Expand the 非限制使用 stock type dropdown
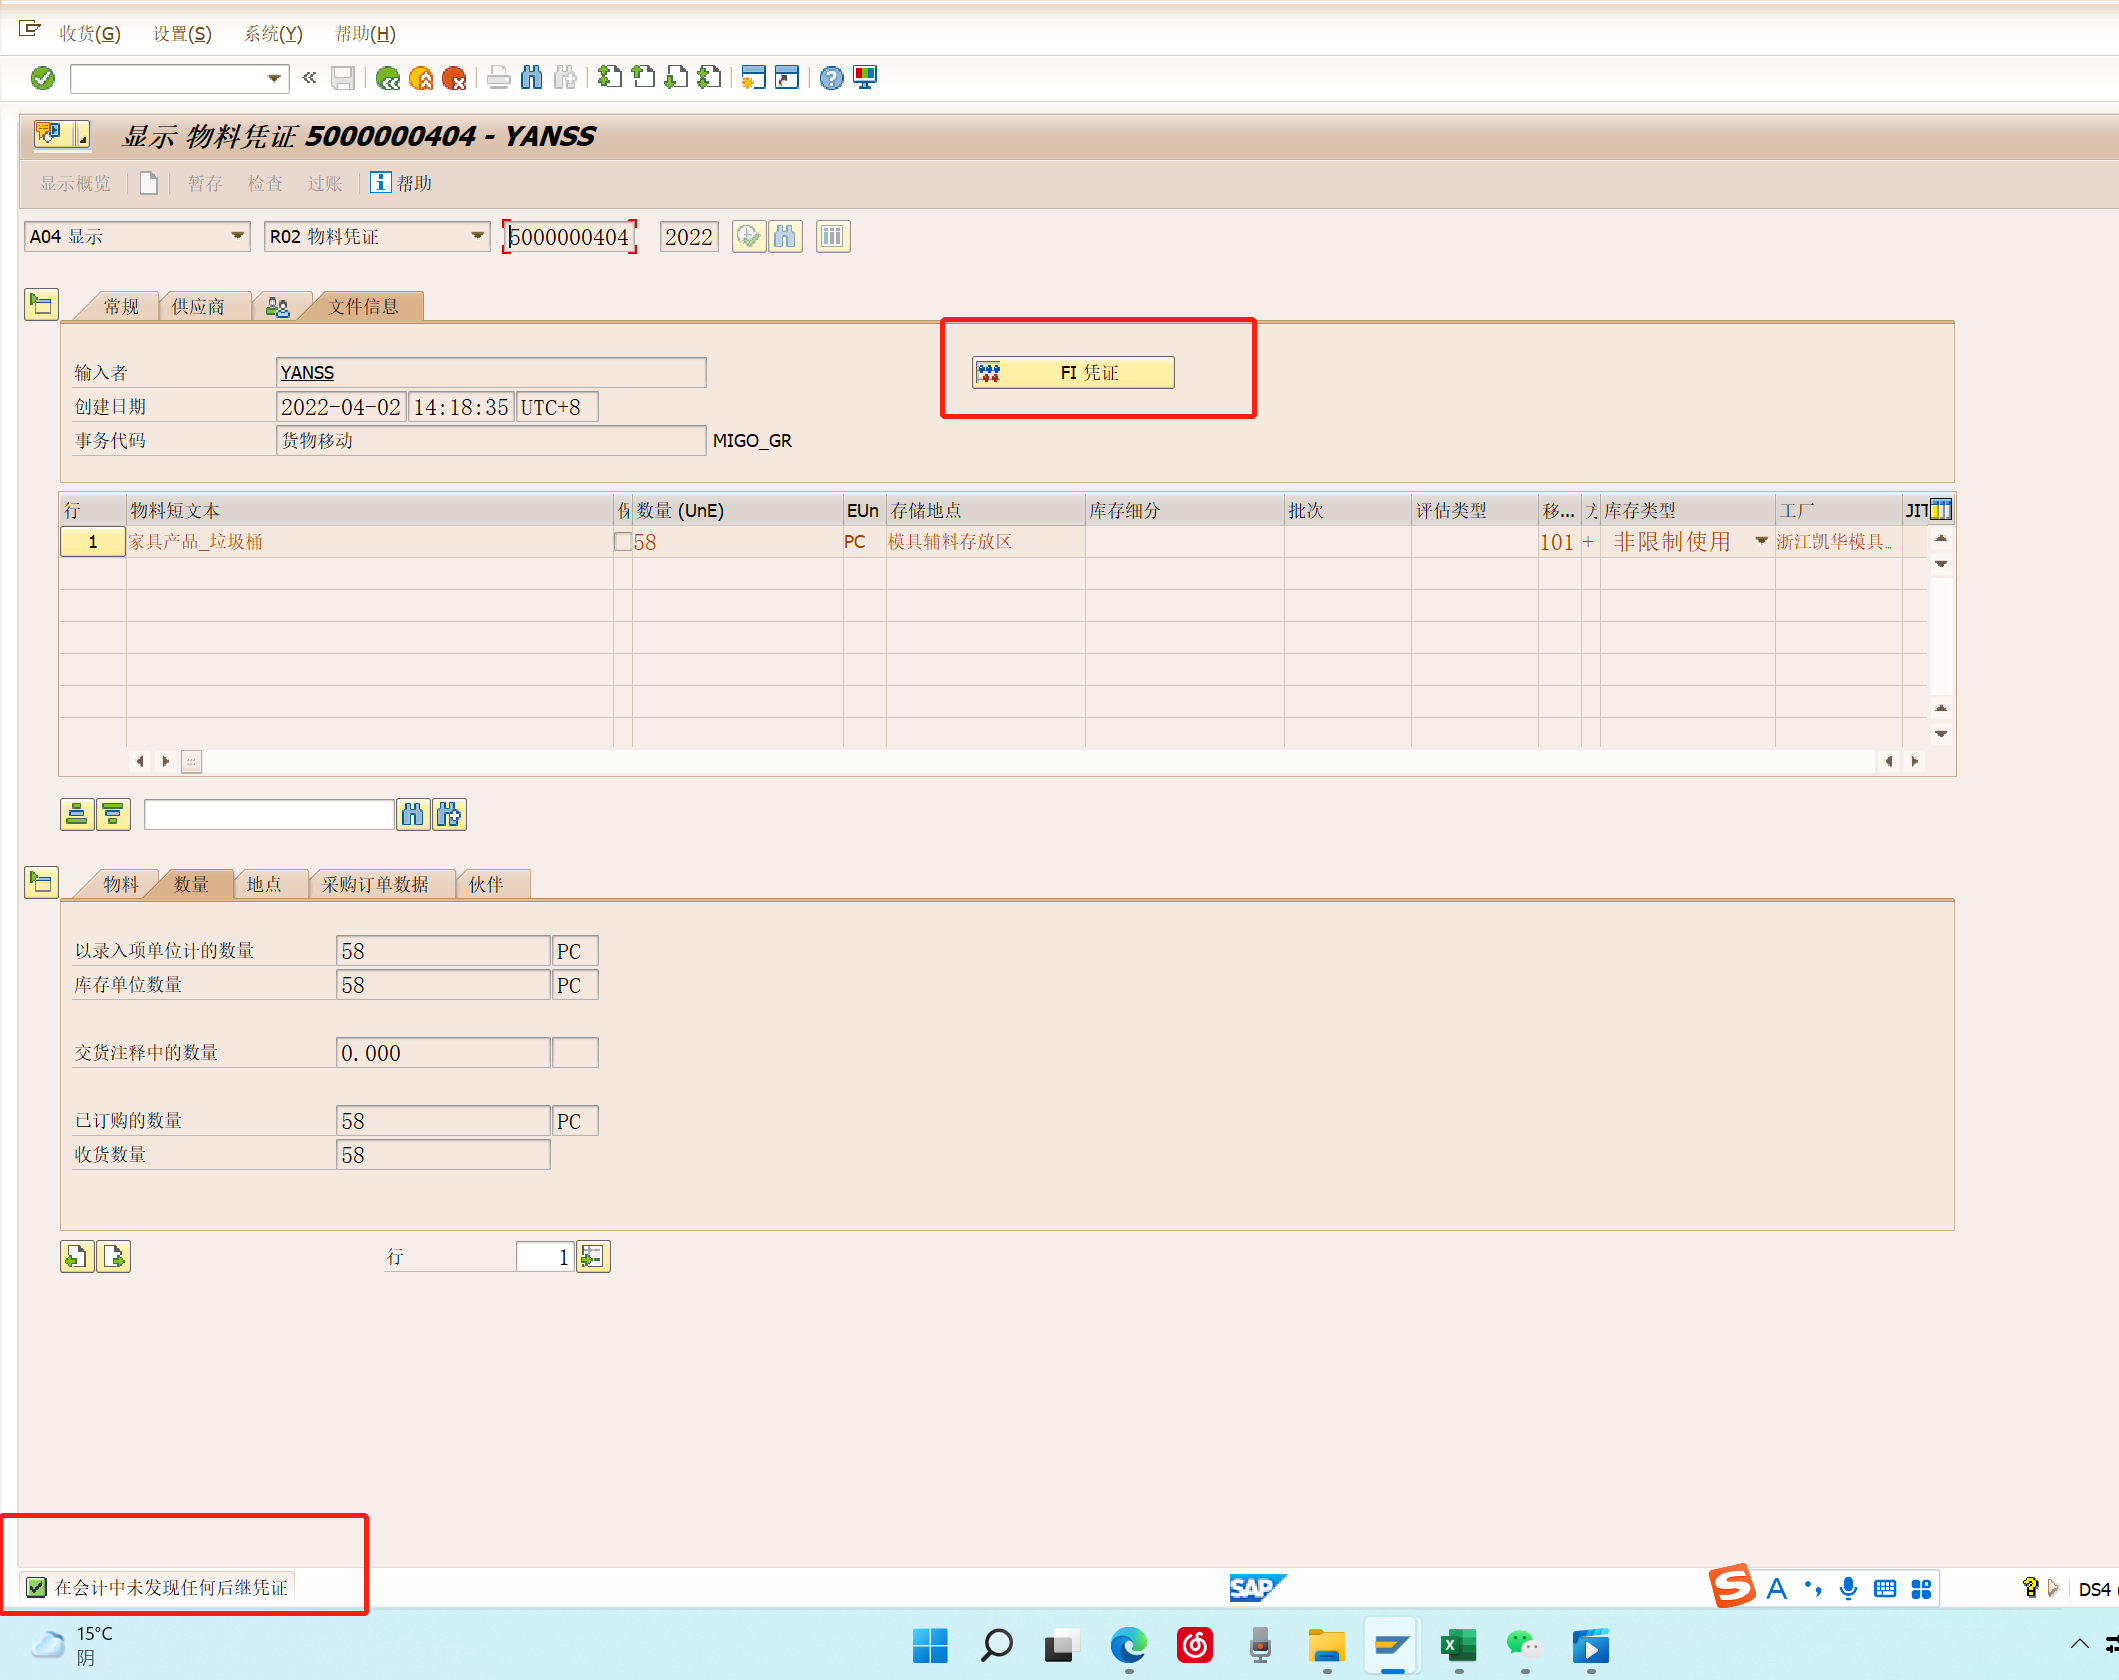 [1761, 541]
